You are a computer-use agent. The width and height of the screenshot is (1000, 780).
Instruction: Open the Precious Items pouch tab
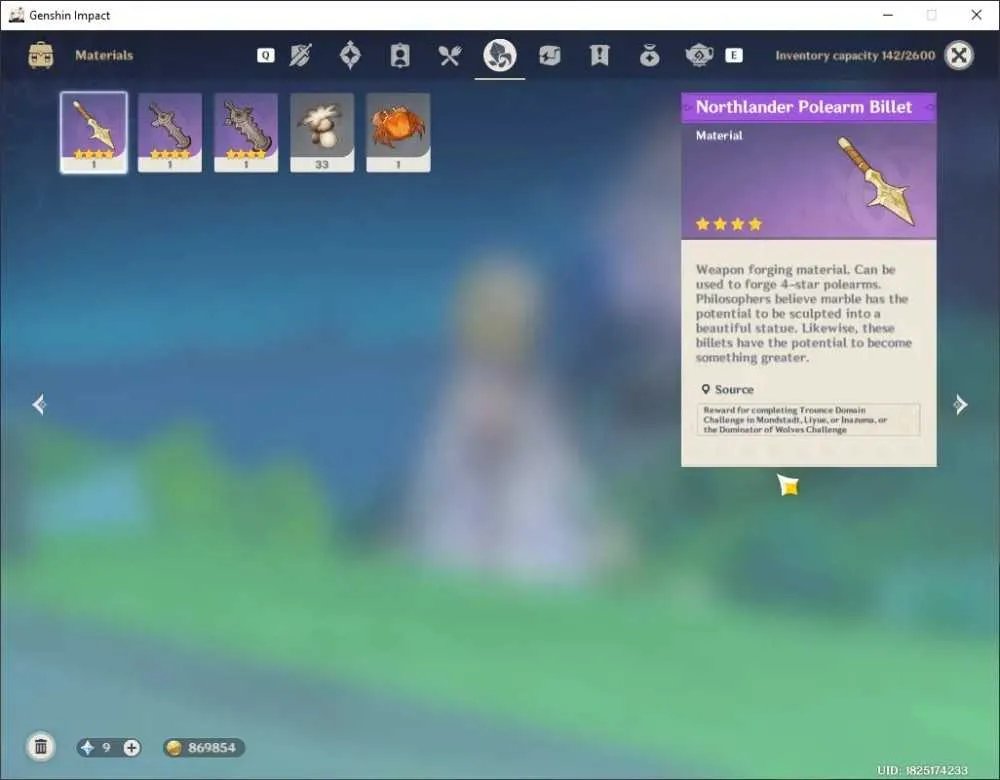(x=649, y=55)
